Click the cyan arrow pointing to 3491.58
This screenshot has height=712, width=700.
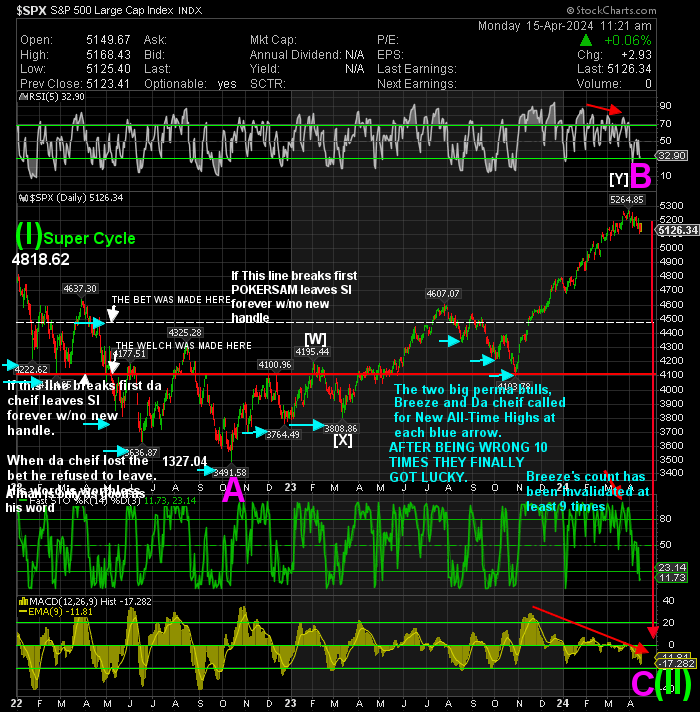pyautogui.click(x=207, y=471)
